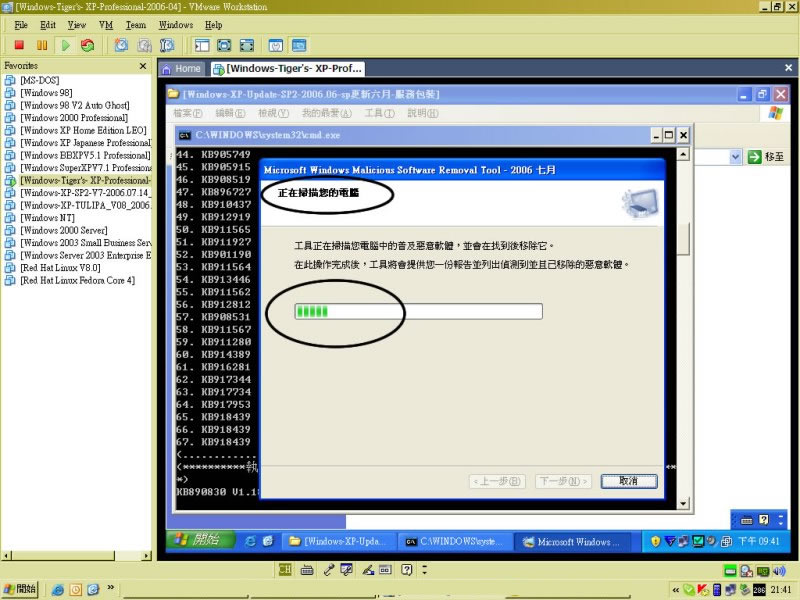Open the File menu
Image resolution: width=800 pixels, height=600 pixels.
[x=21, y=25]
